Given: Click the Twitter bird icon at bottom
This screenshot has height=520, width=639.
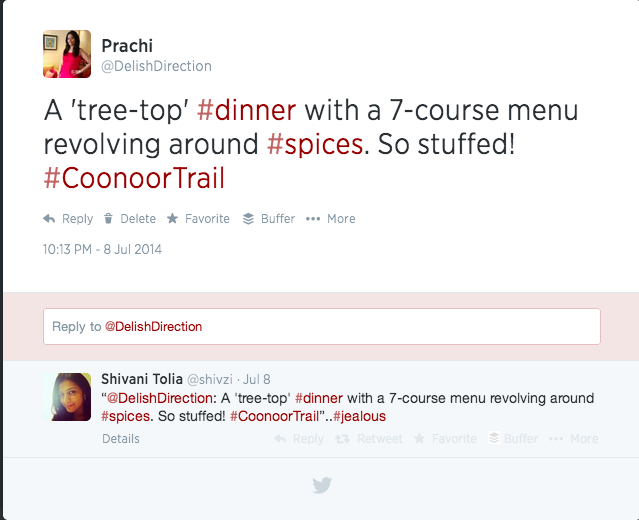Looking at the screenshot, I should 321,485.
